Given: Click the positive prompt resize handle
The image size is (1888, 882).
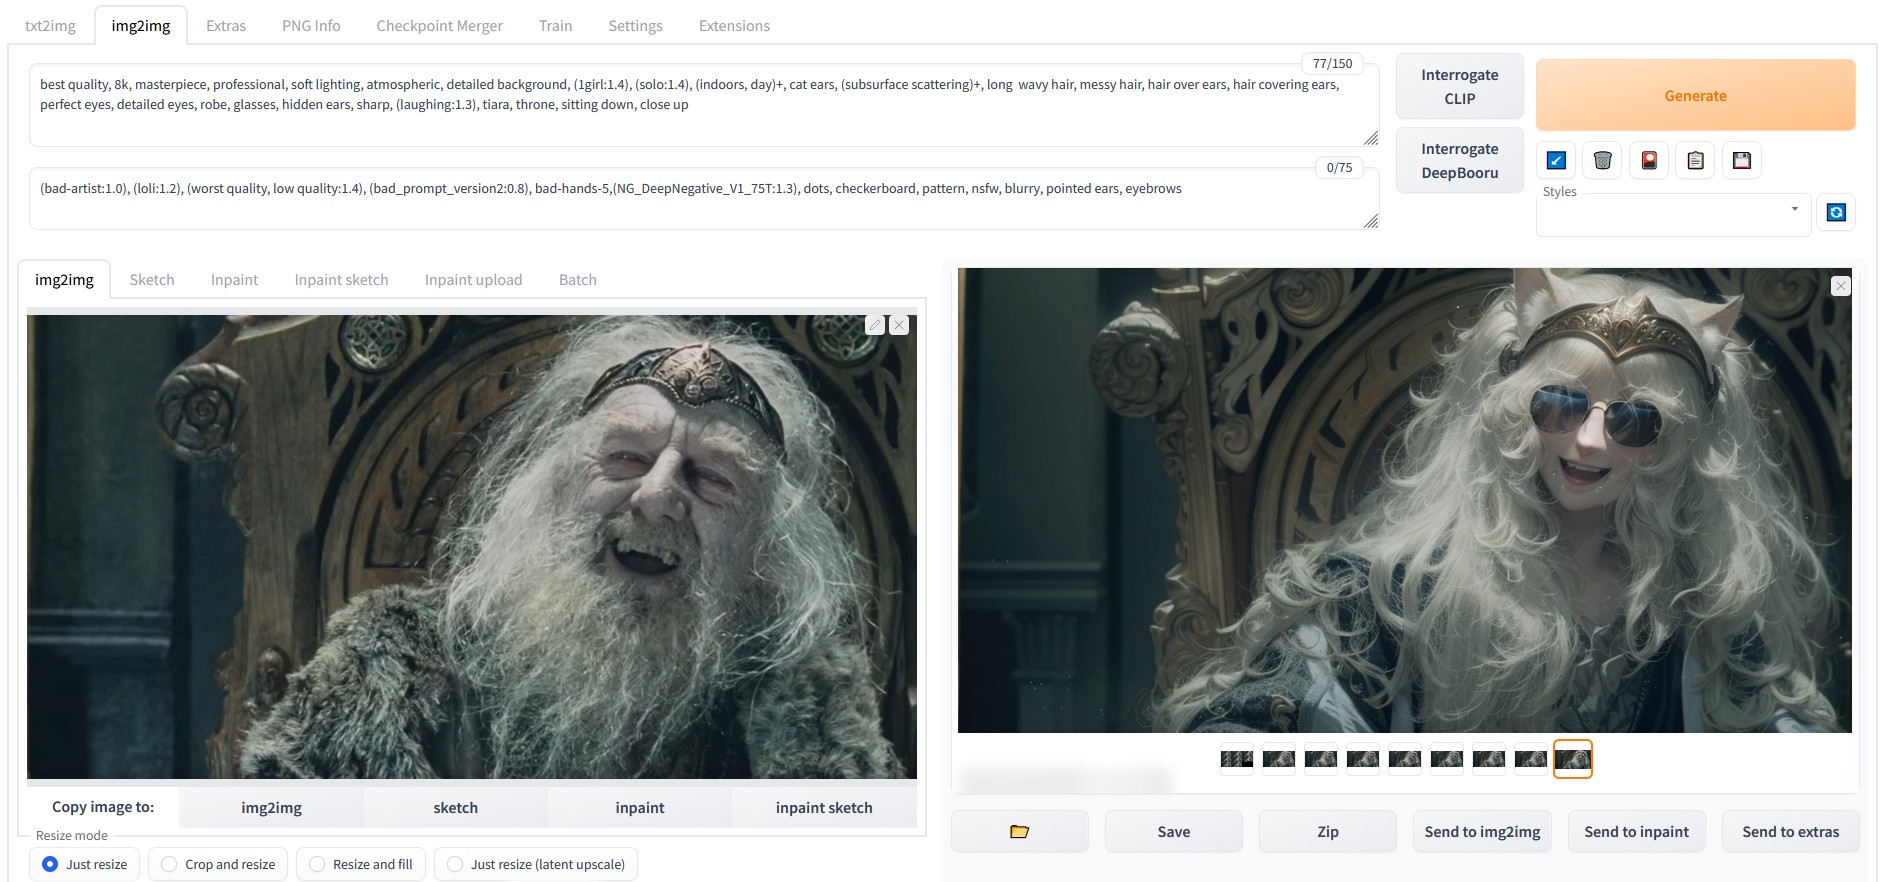Looking at the screenshot, I should 1371,138.
